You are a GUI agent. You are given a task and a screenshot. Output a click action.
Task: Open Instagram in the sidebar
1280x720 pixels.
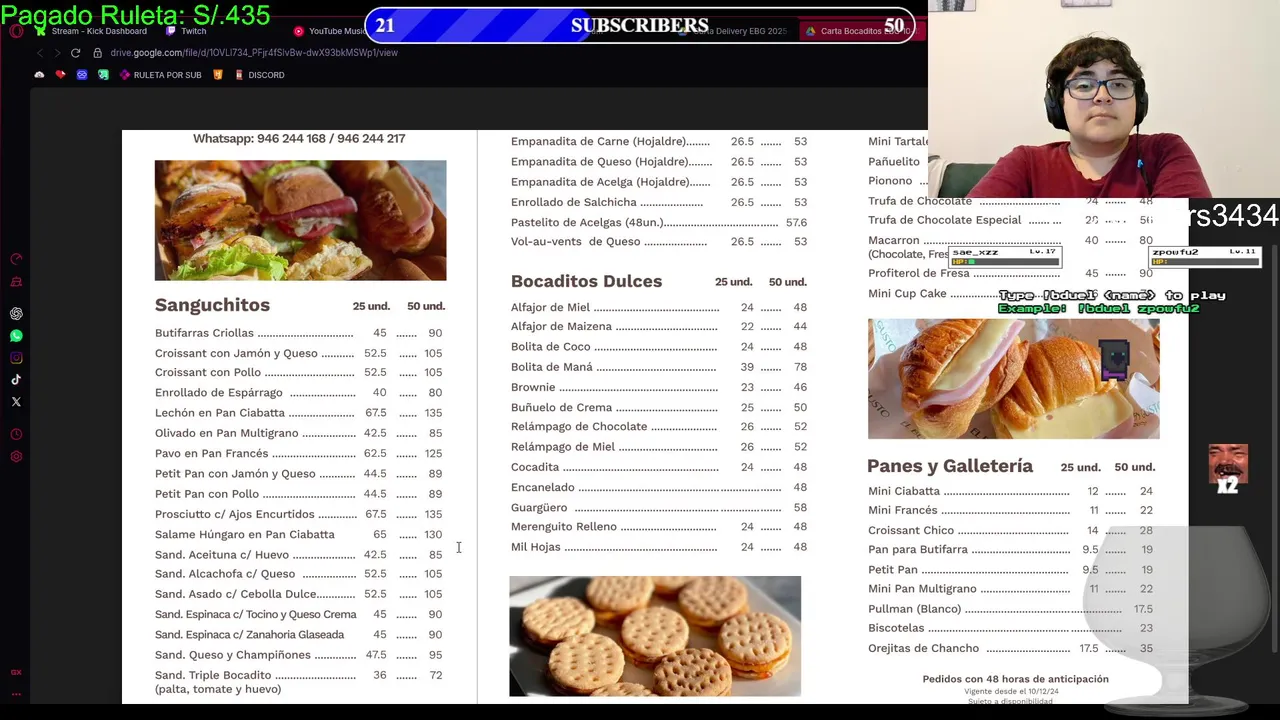[16, 358]
